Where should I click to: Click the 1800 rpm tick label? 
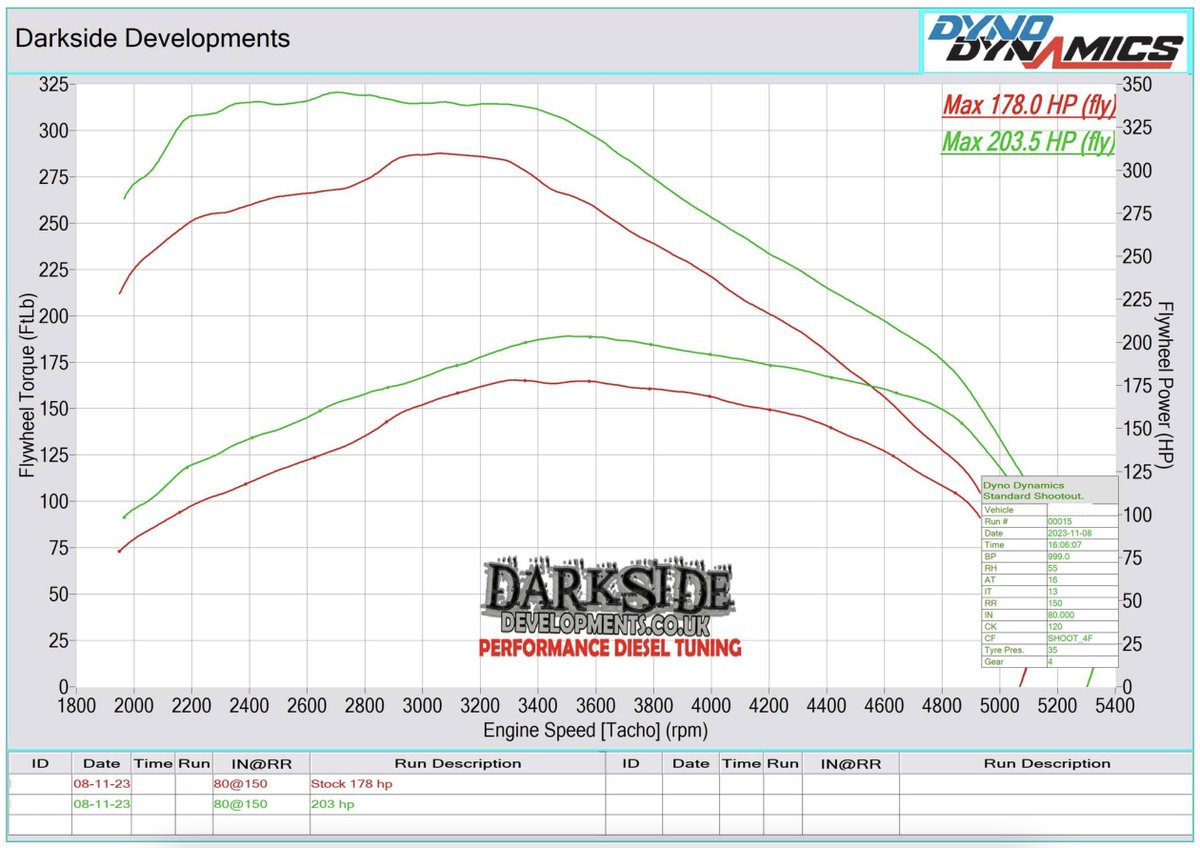pyautogui.click(x=76, y=705)
